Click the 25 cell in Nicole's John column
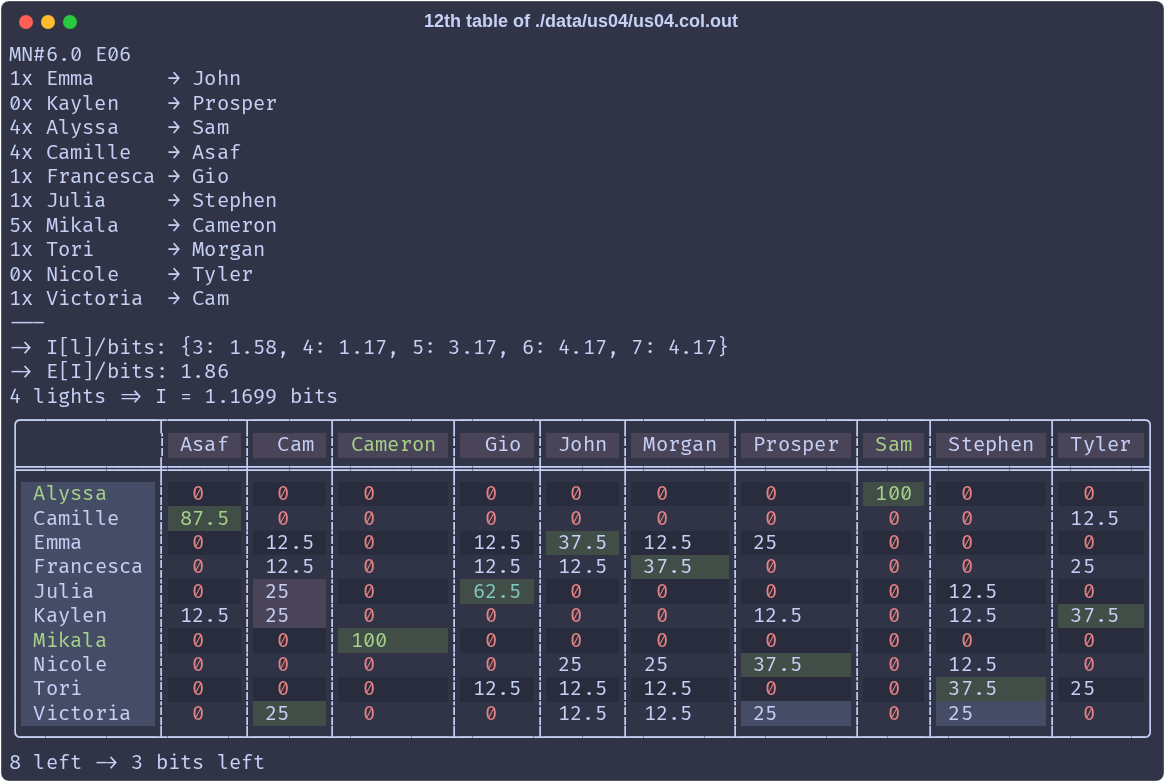This screenshot has width=1165, height=782. click(x=582, y=664)
